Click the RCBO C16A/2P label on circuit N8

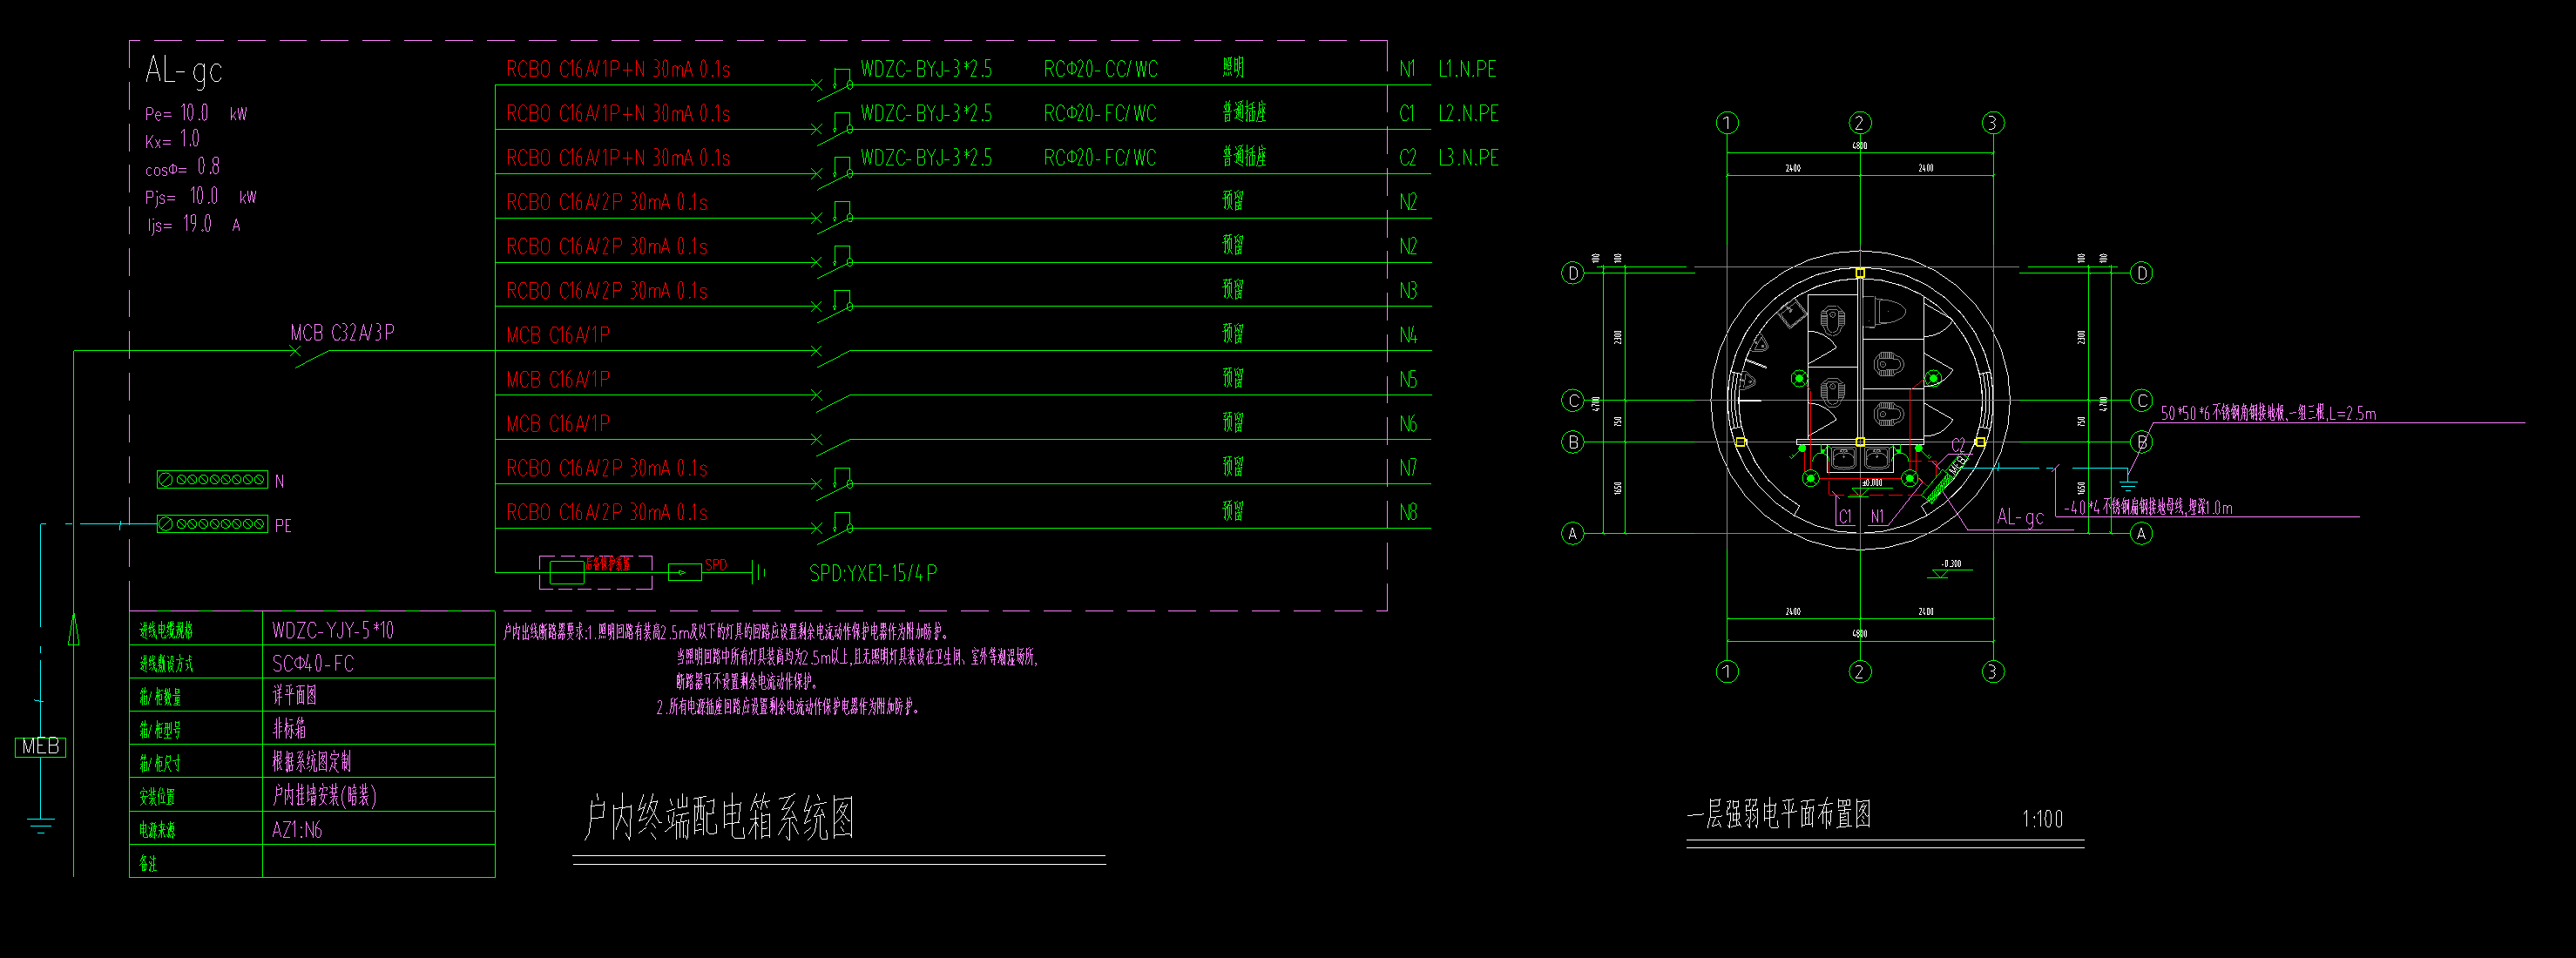[x=607, y=512]
